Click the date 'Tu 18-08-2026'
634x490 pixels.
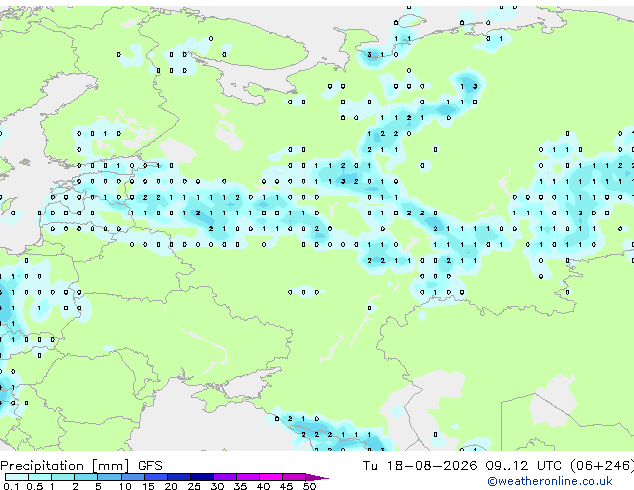(420, 466)
